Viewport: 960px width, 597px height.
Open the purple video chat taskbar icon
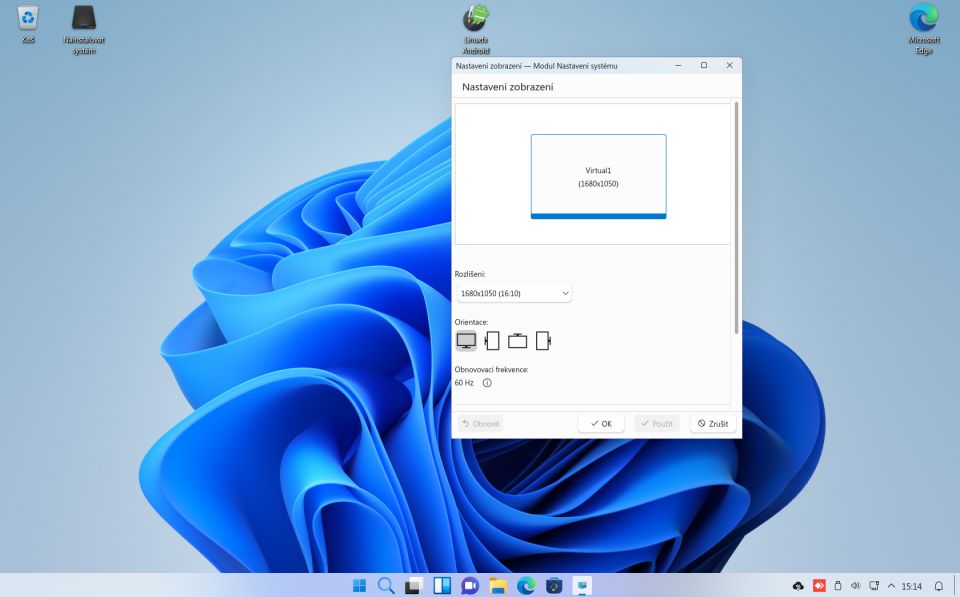pos(470,585)
